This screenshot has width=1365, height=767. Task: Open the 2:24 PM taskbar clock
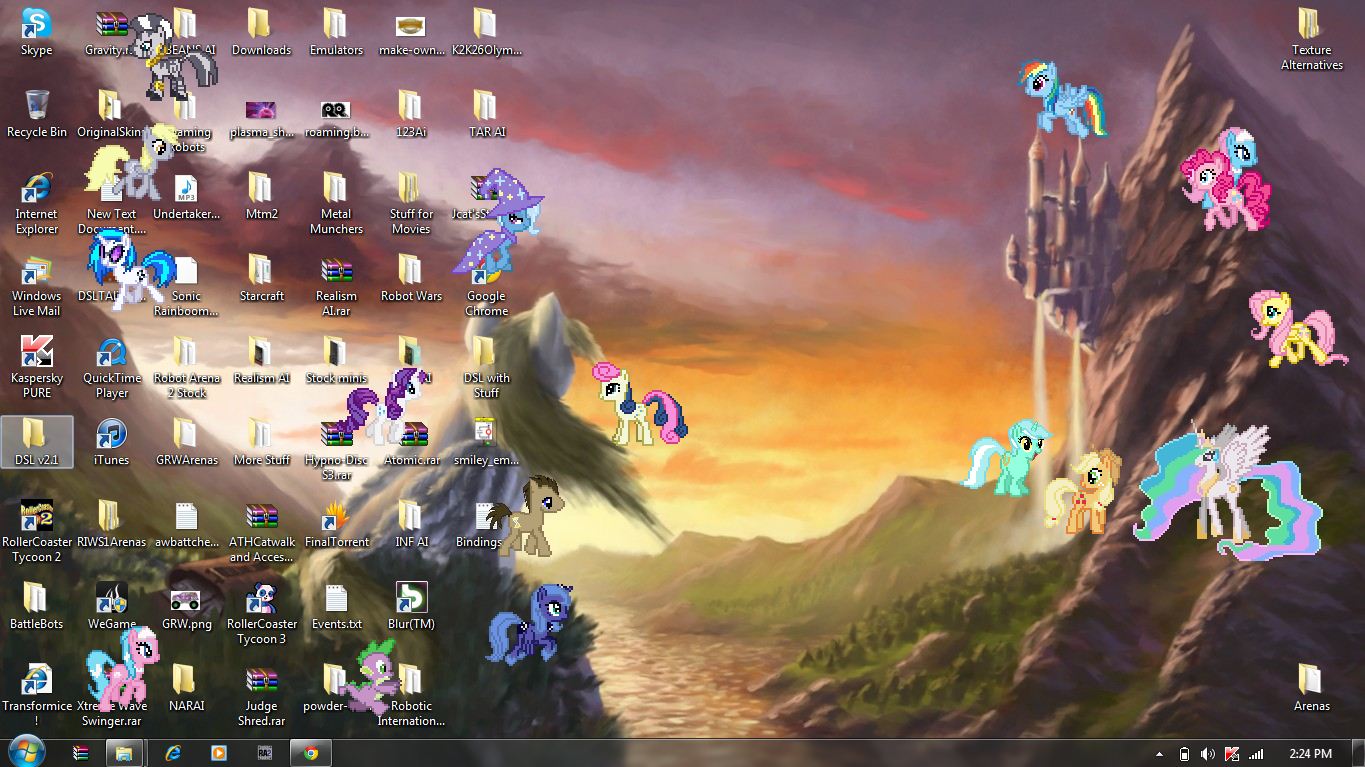1310,754
